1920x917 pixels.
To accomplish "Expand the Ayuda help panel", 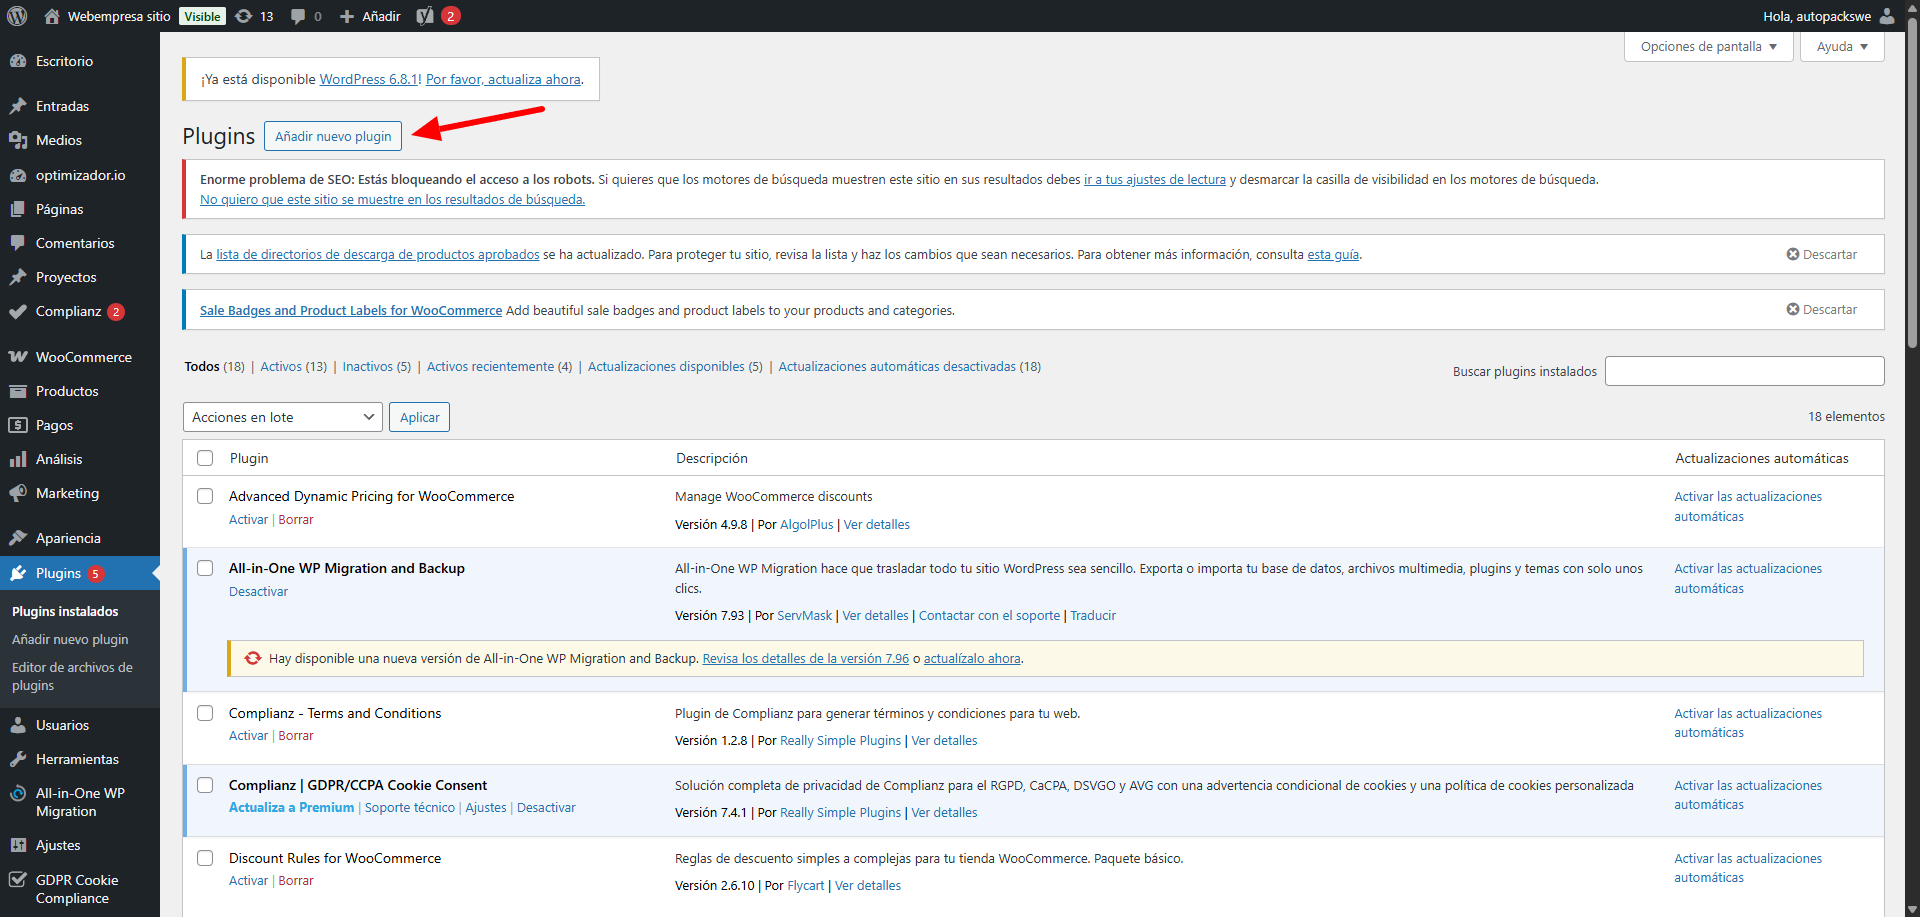I will (x=1842, y=47).
